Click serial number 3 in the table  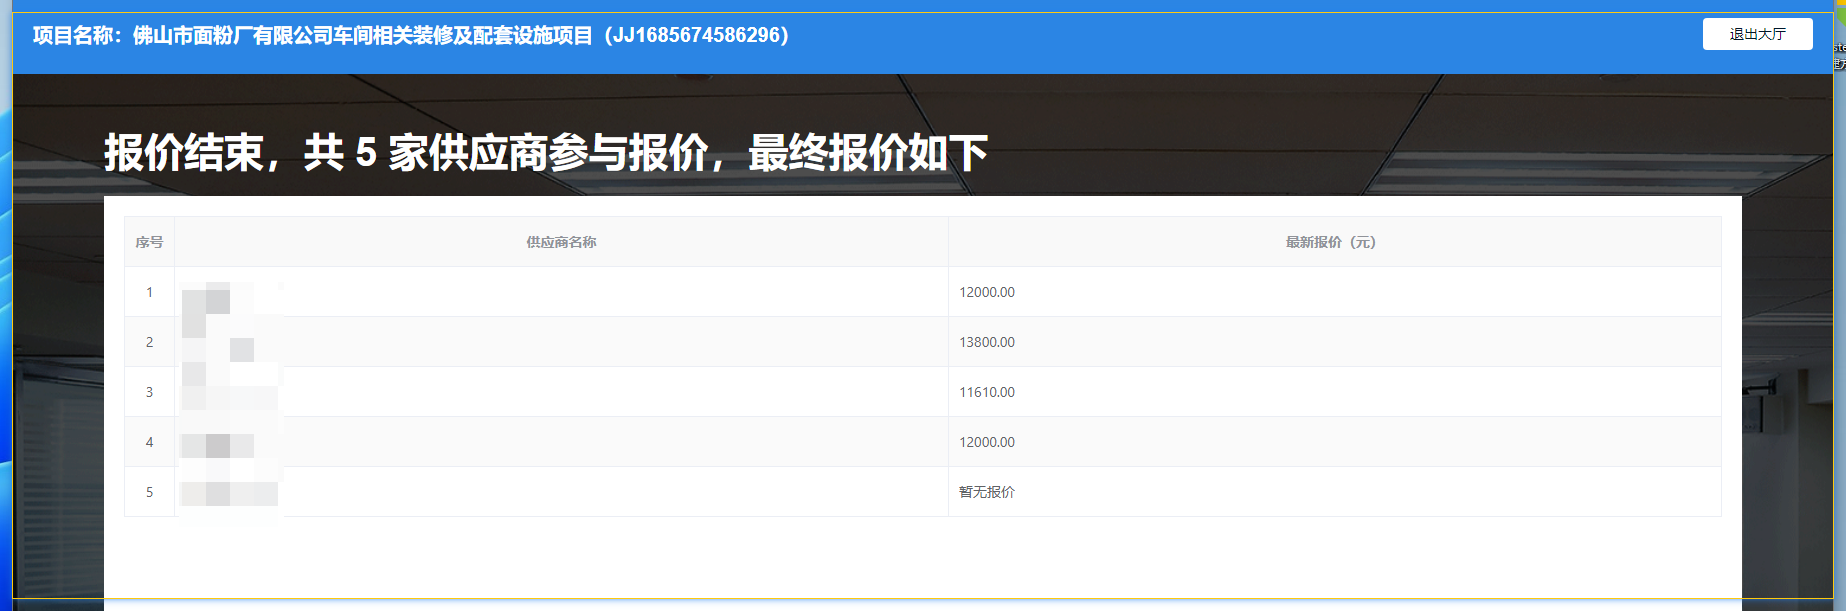pos(150,392)
